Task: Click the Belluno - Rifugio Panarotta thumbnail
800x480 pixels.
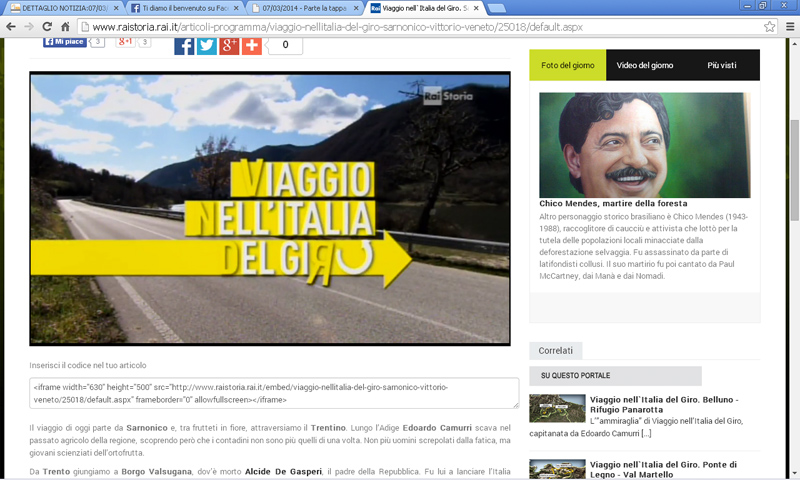Action: pyautogui.click(x=557, y=408)
